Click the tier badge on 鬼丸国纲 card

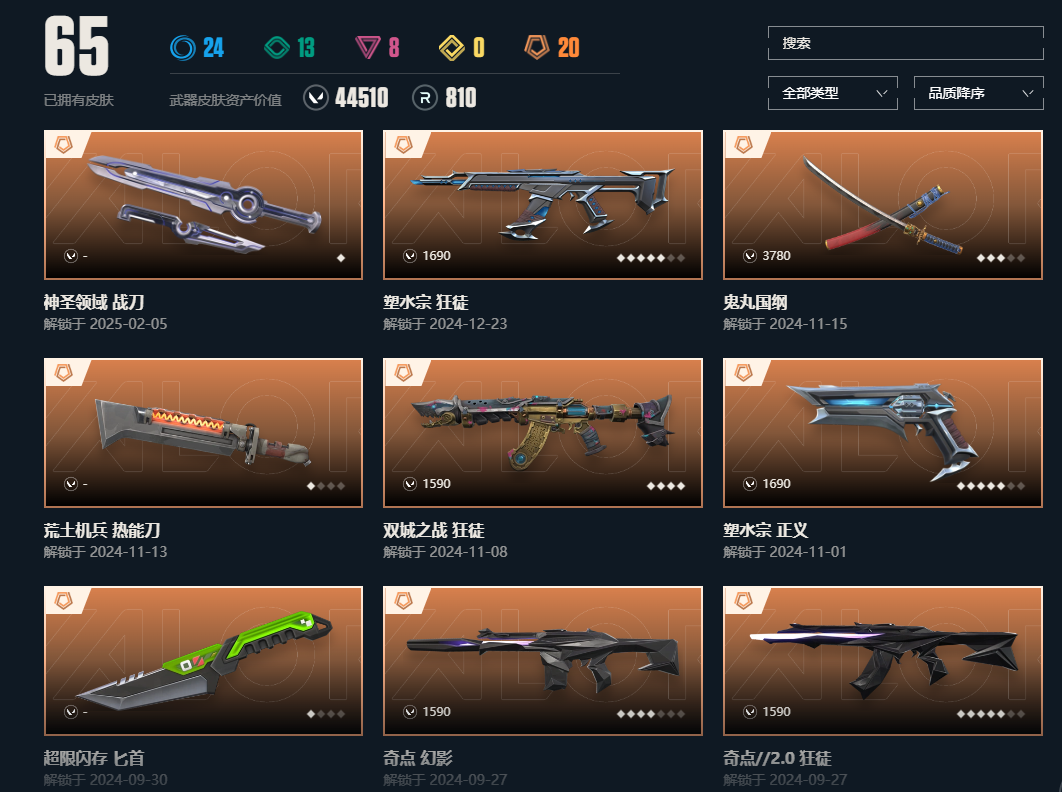coord(744,145)
